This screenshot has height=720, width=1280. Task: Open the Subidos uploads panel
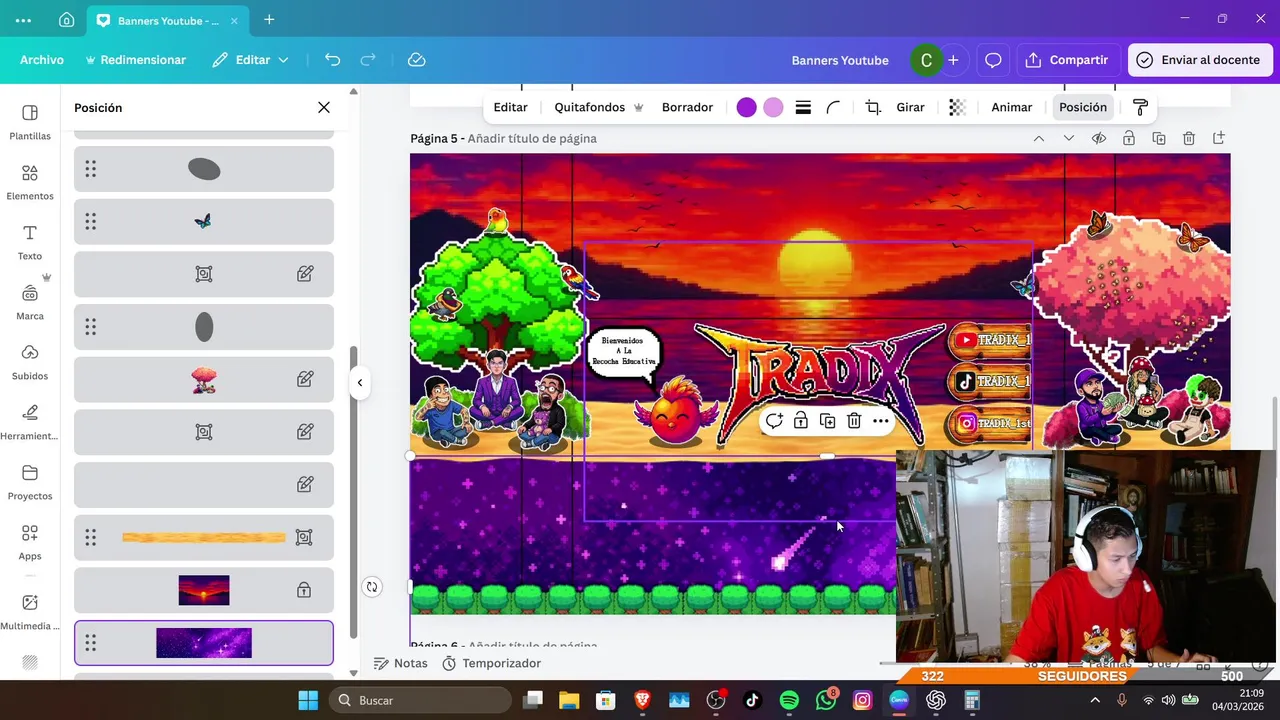[30, 362]
